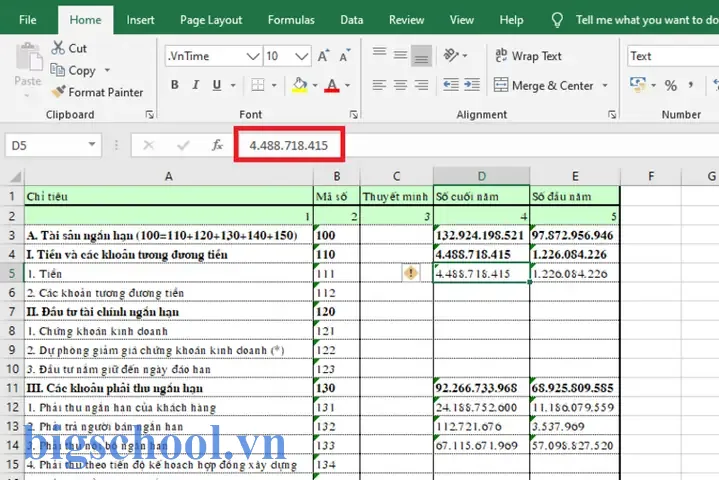Open the File tab
The height and width of the screenshot is (480, 719).
[x=28, y=20]
